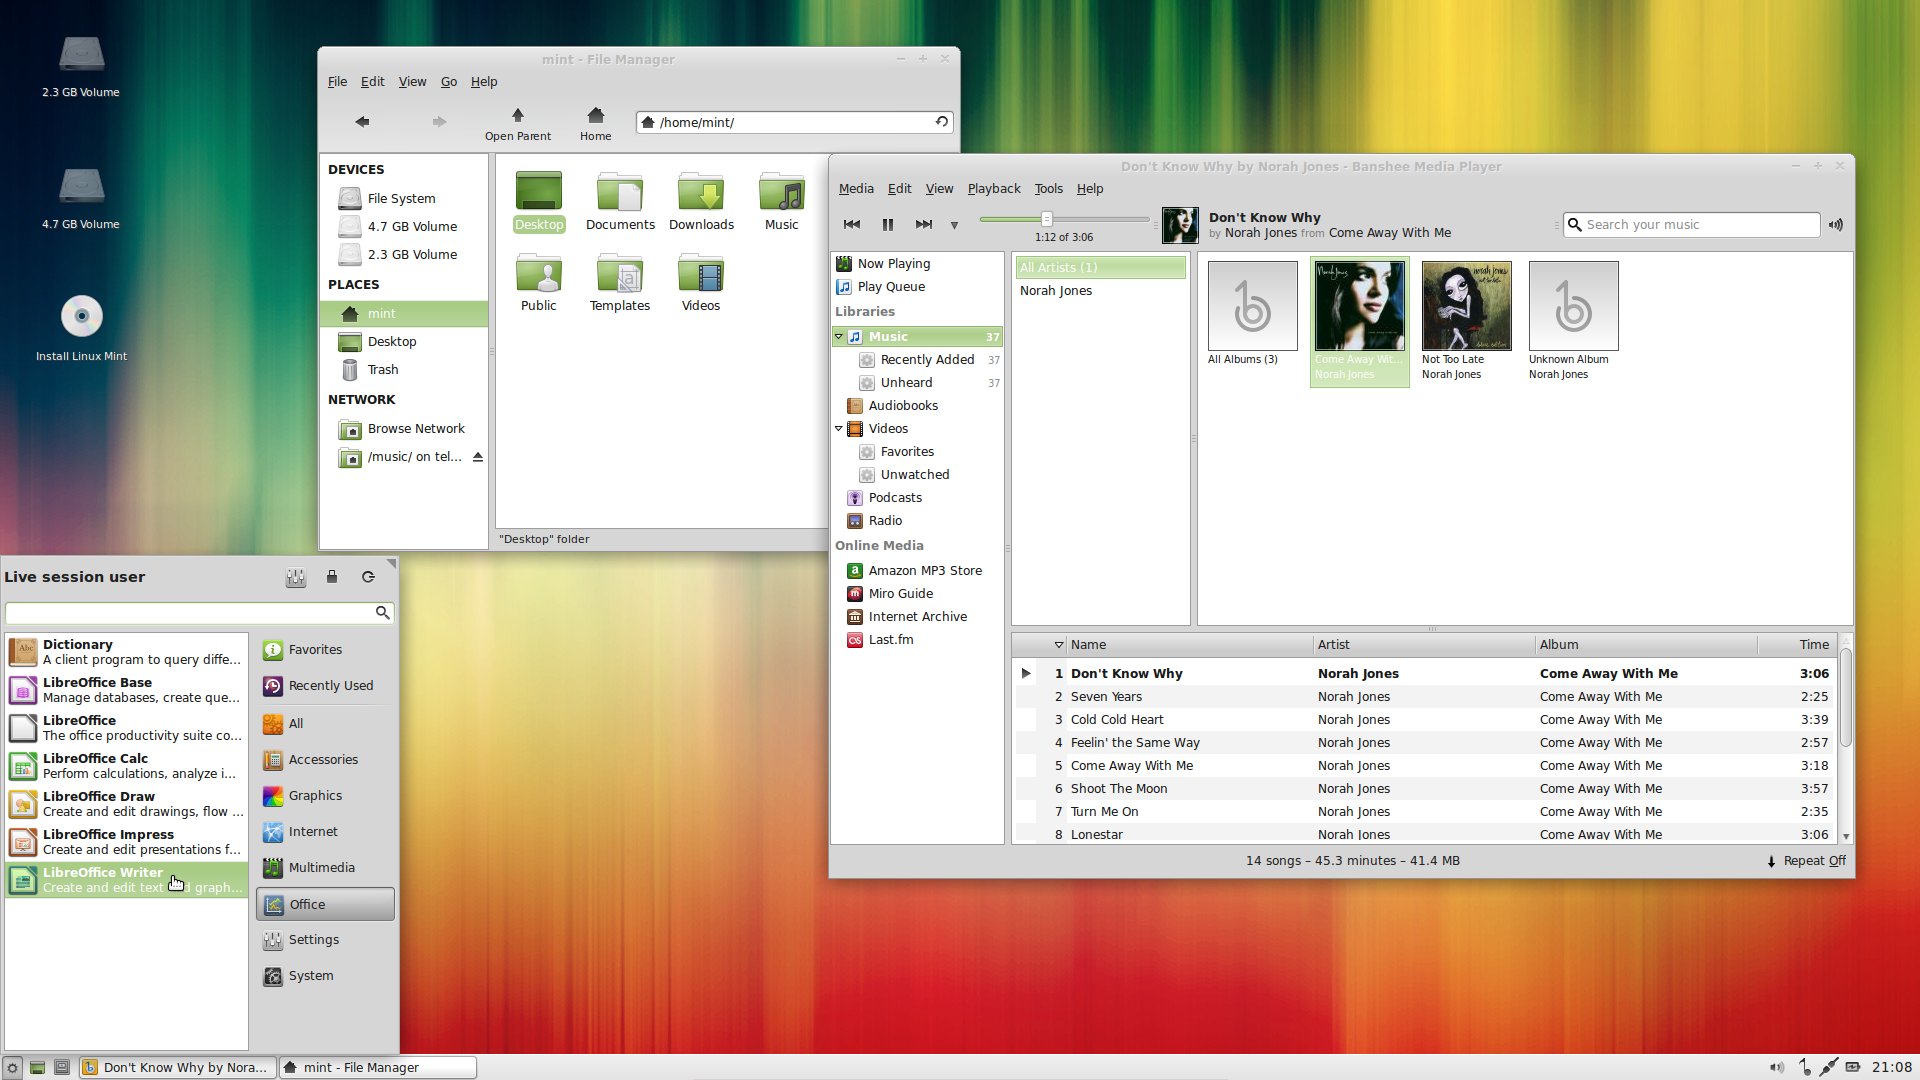The height and width of the screenshot is (1080, 1920).
Task: Select the Unwatched video playlist
Action: tap(914, 475)
